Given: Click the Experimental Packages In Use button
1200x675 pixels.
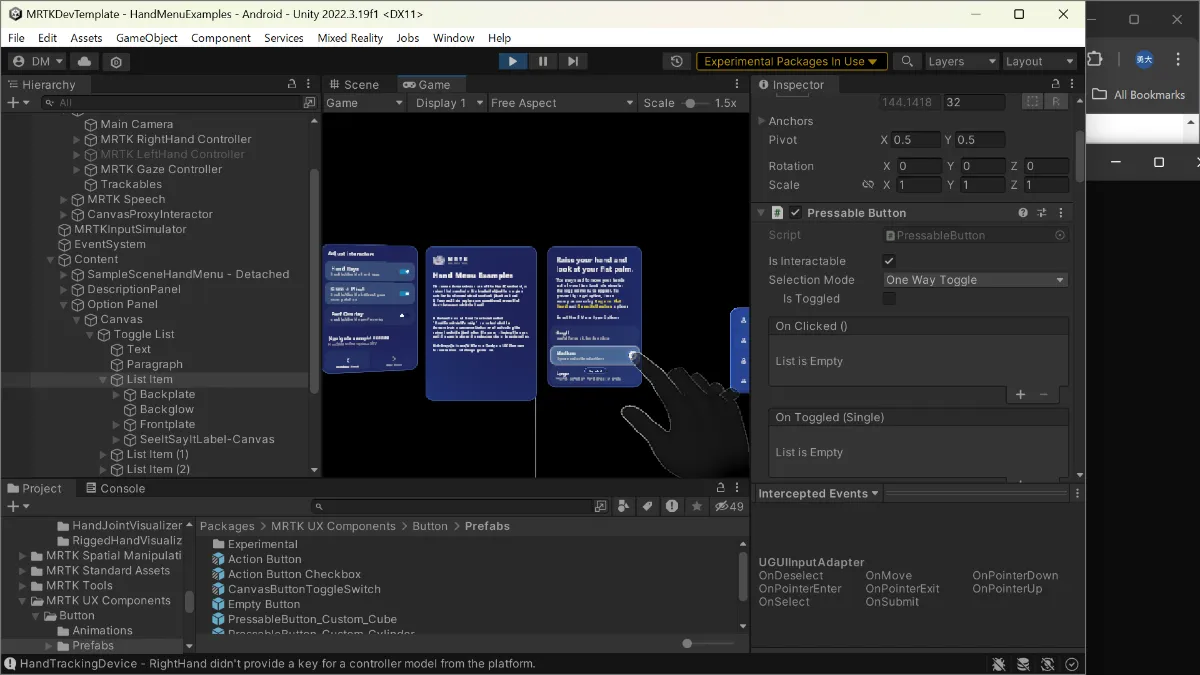Looking at the screenshot, I should click(791, 61).
